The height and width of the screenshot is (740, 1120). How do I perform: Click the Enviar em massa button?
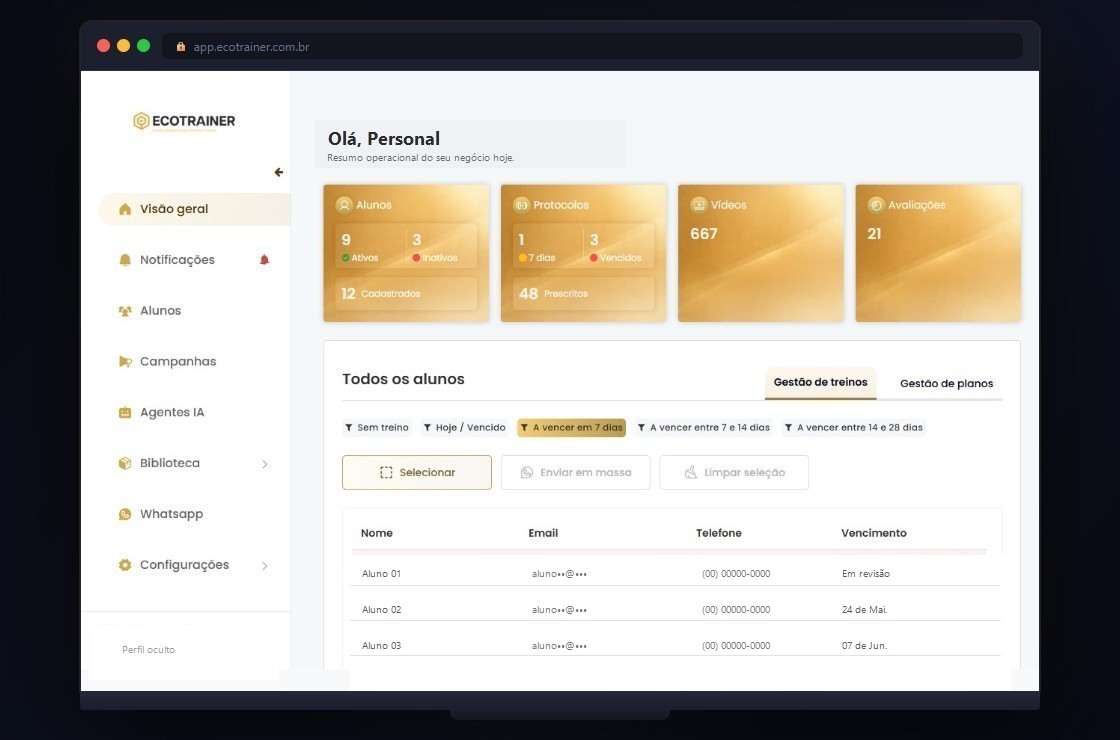[576, 472]
